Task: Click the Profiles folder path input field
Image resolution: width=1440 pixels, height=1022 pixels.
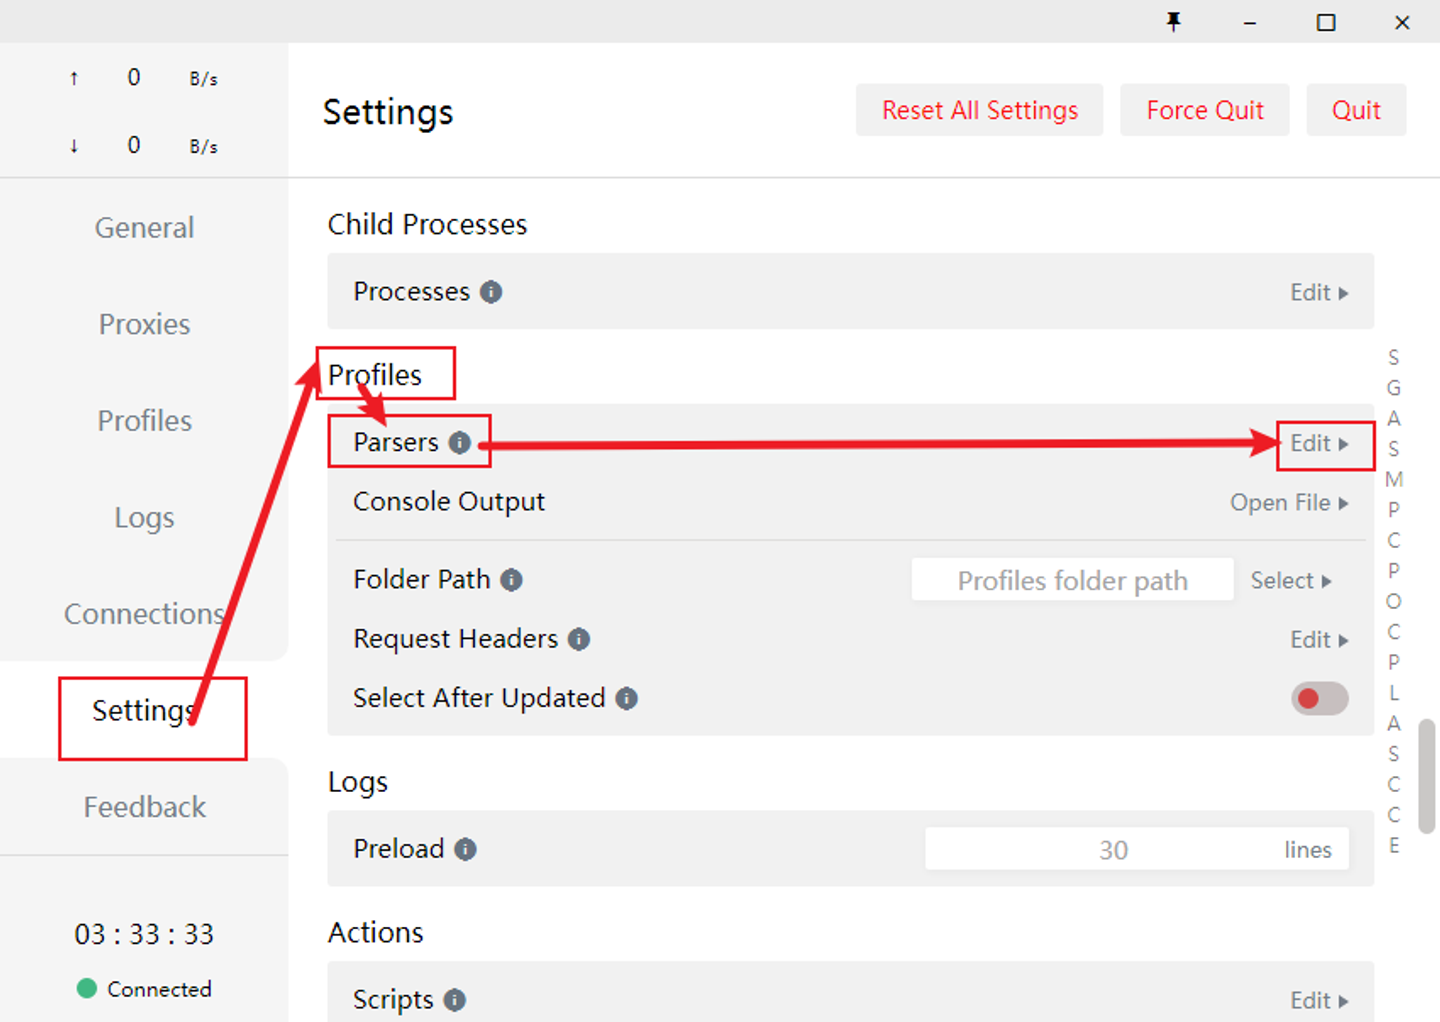Action: click(1072, 581)
